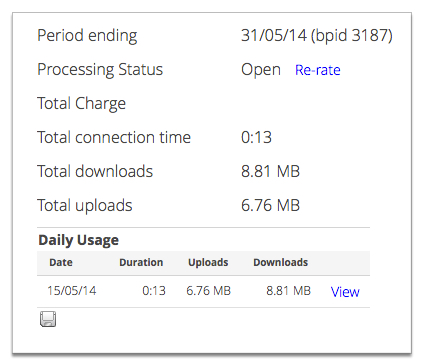
Task: Click the 0:13 duration cell in table
Action: (x=154, y=291)
